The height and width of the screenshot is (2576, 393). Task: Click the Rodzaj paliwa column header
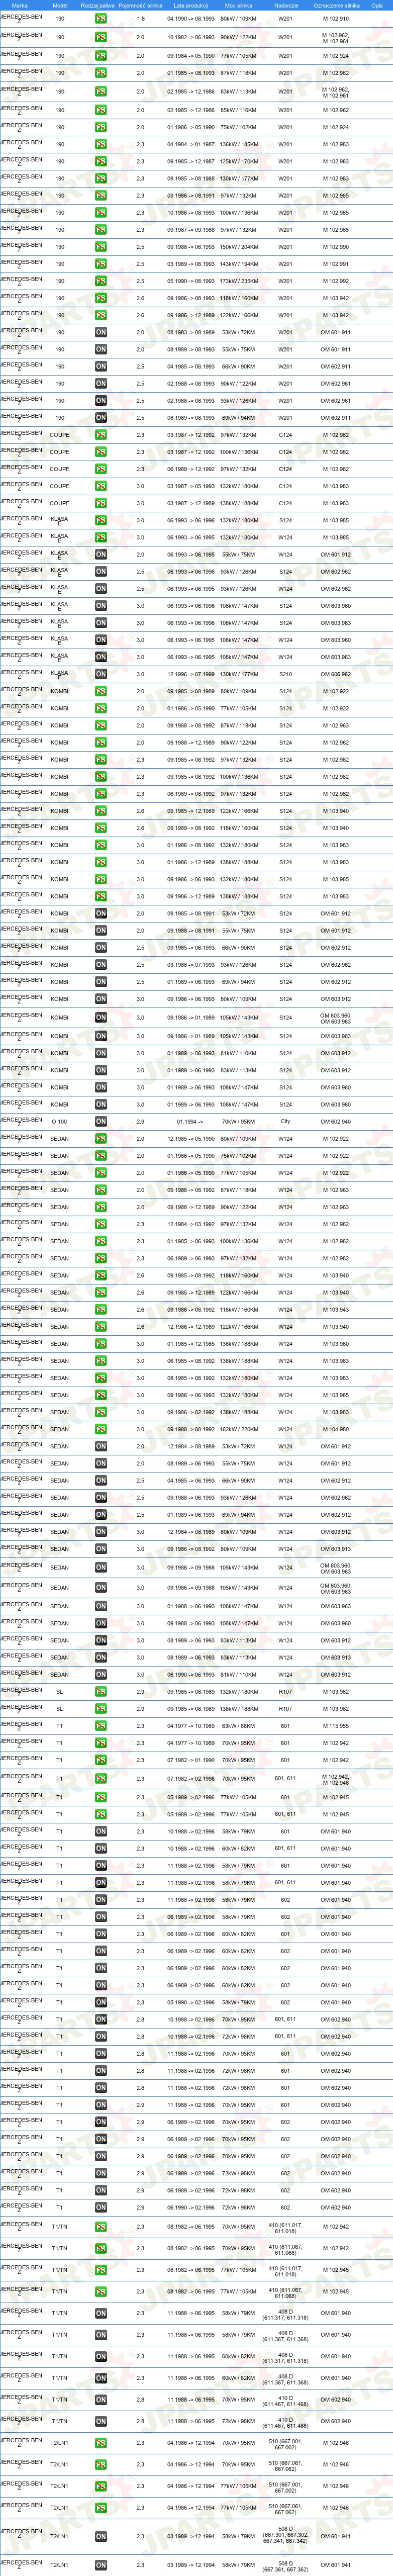pyautogui.click(x=97, y=5)
